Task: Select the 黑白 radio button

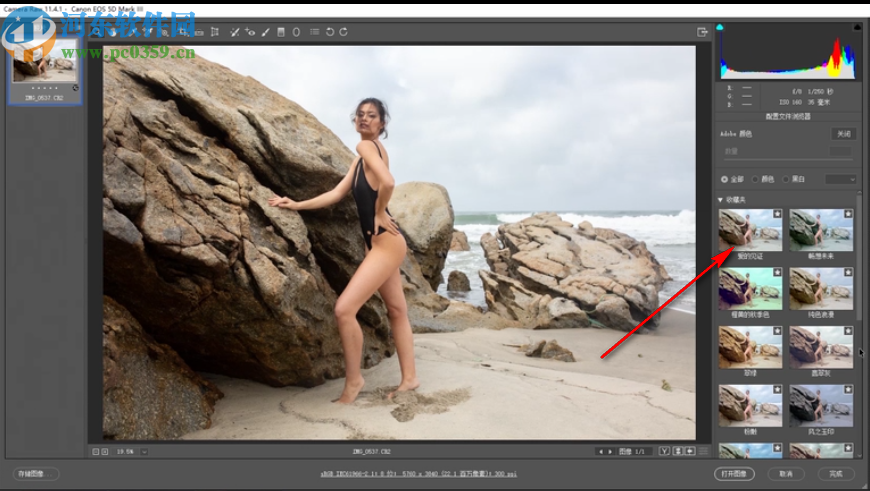Action: tap(786, 179)
